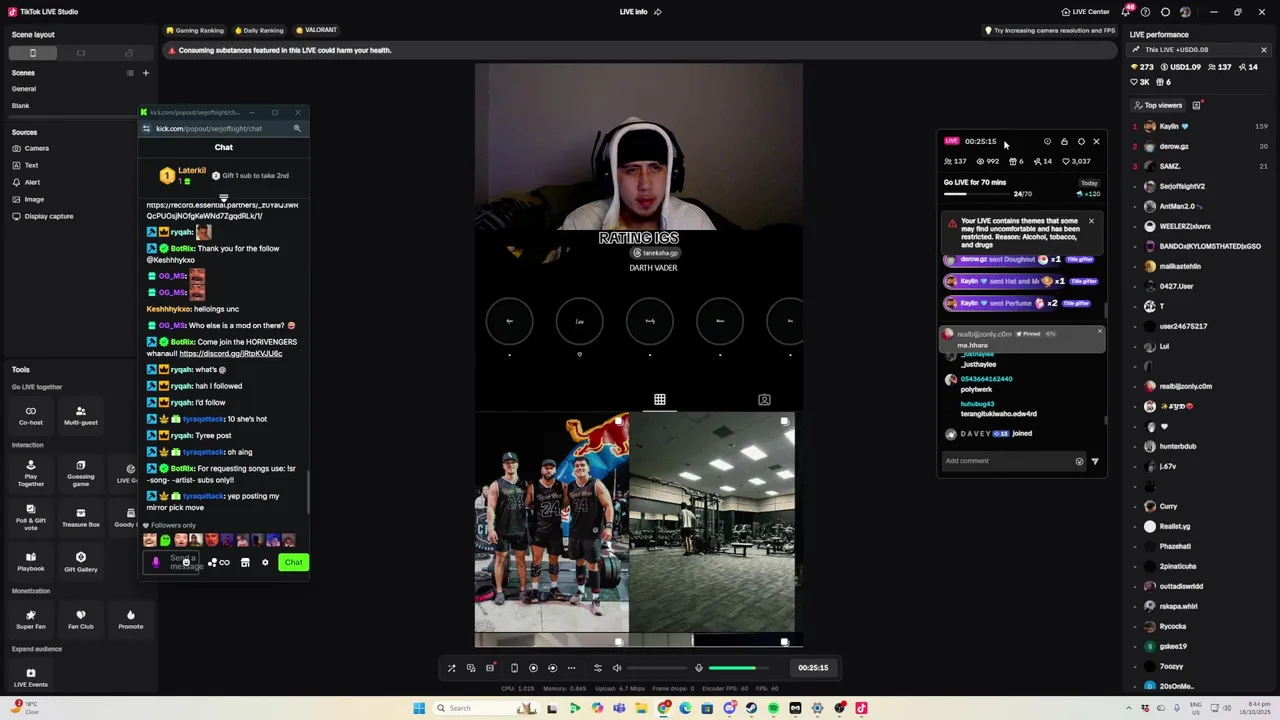Select the landscape scene layout option
The height and width of the screenshot is (720, 1280).
pos(81,53)
